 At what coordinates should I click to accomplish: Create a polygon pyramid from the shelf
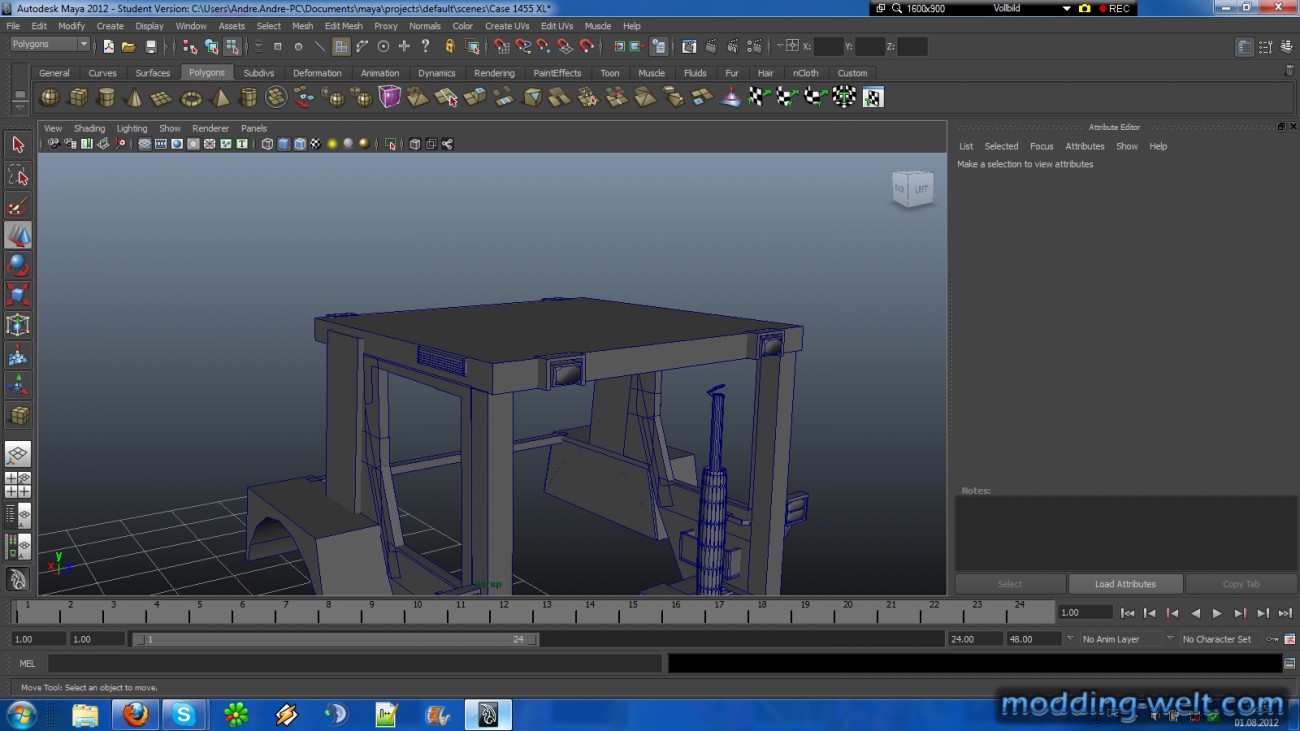click(219, 97)
